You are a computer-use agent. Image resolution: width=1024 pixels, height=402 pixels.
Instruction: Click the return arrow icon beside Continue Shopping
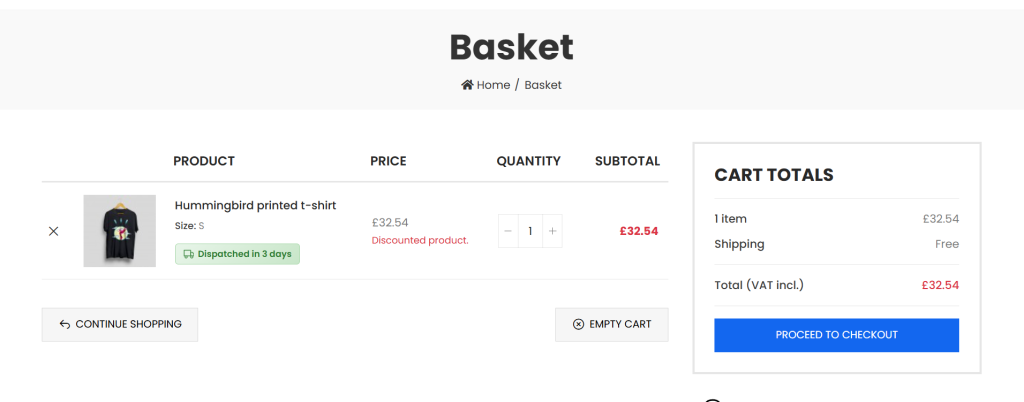pos(65,324)
